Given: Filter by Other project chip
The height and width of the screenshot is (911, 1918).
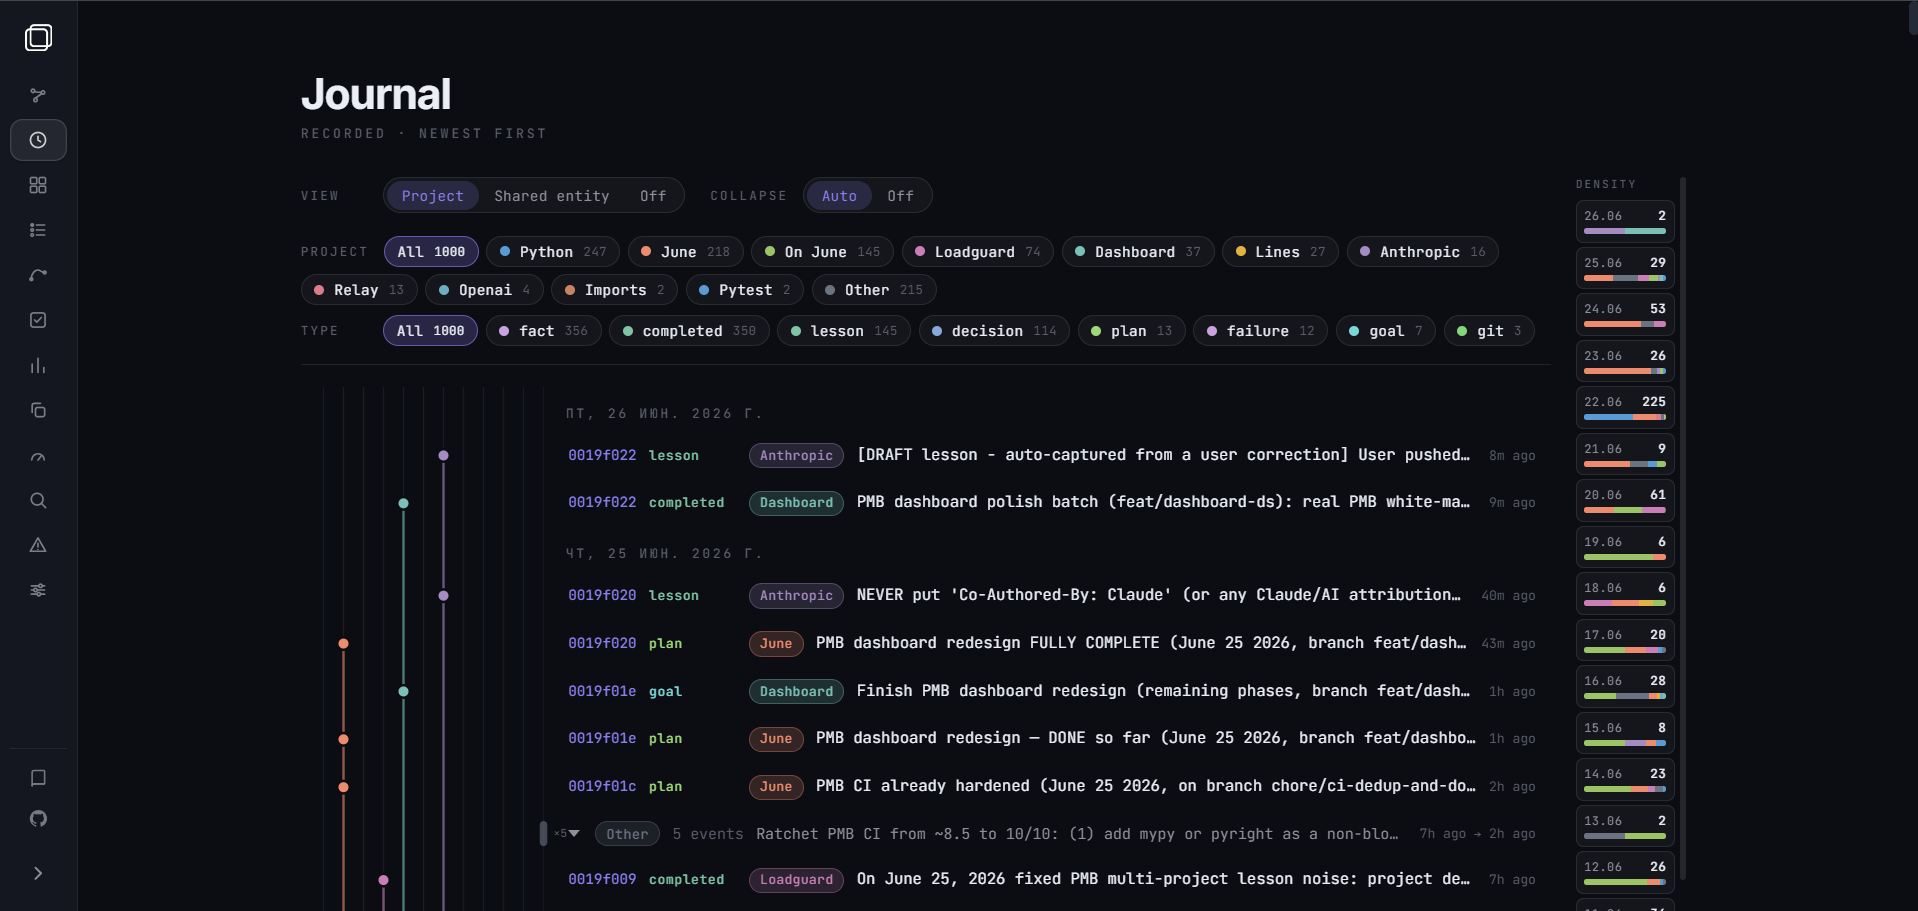Looking at the screenshot, I should 874,290.
